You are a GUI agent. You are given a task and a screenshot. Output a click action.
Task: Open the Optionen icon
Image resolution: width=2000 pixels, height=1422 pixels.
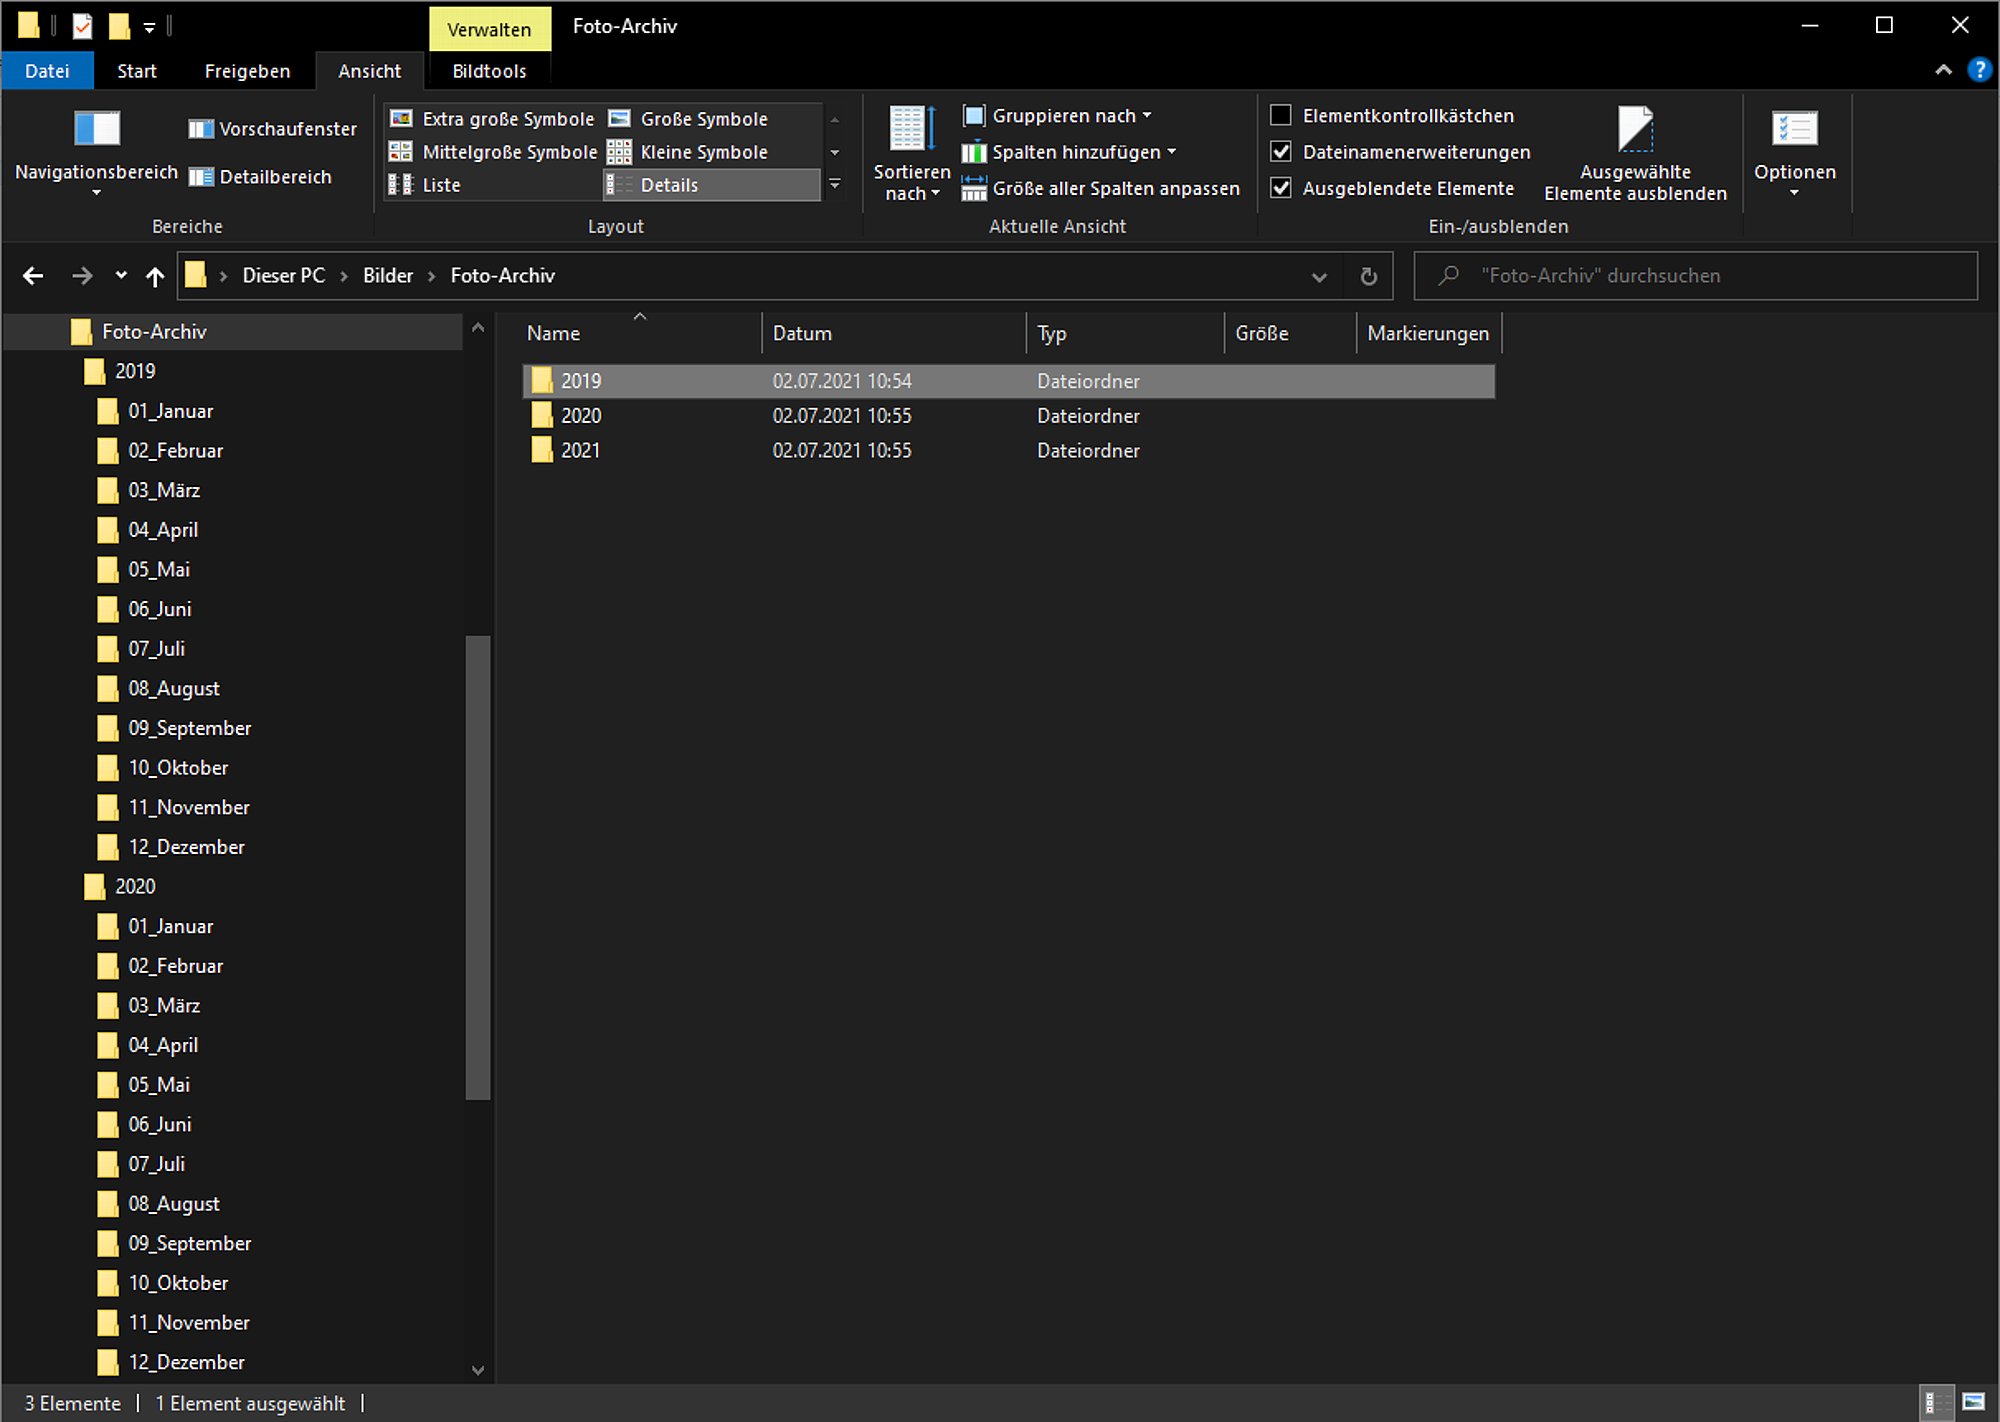(1794, 129)
